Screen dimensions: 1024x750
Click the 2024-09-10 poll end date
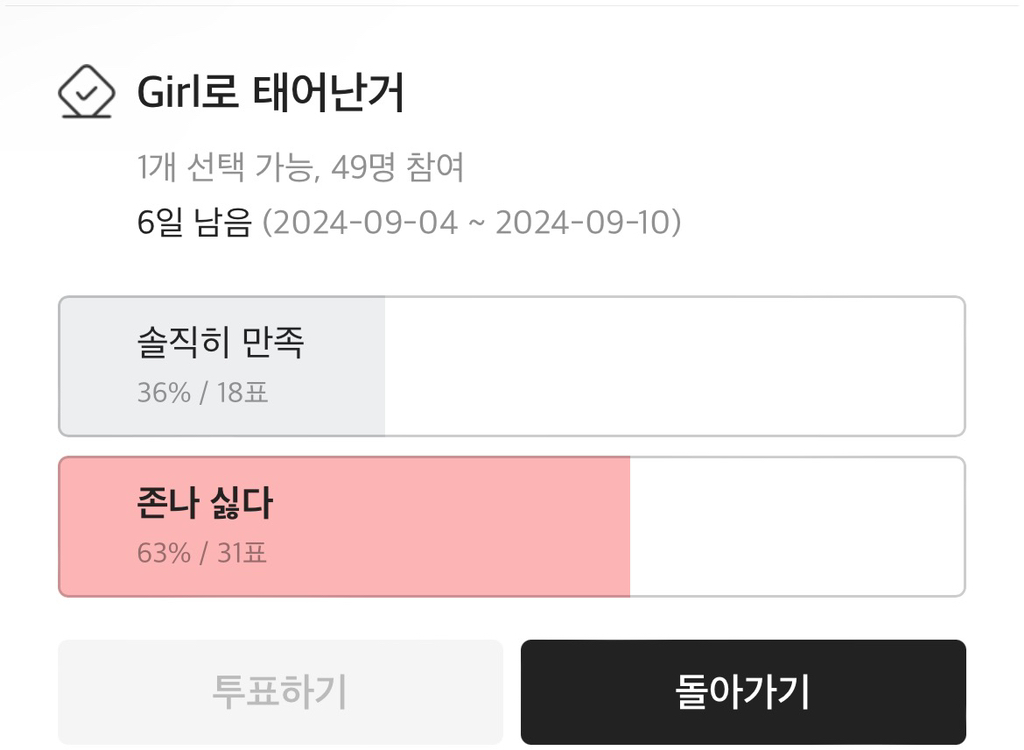584,222
